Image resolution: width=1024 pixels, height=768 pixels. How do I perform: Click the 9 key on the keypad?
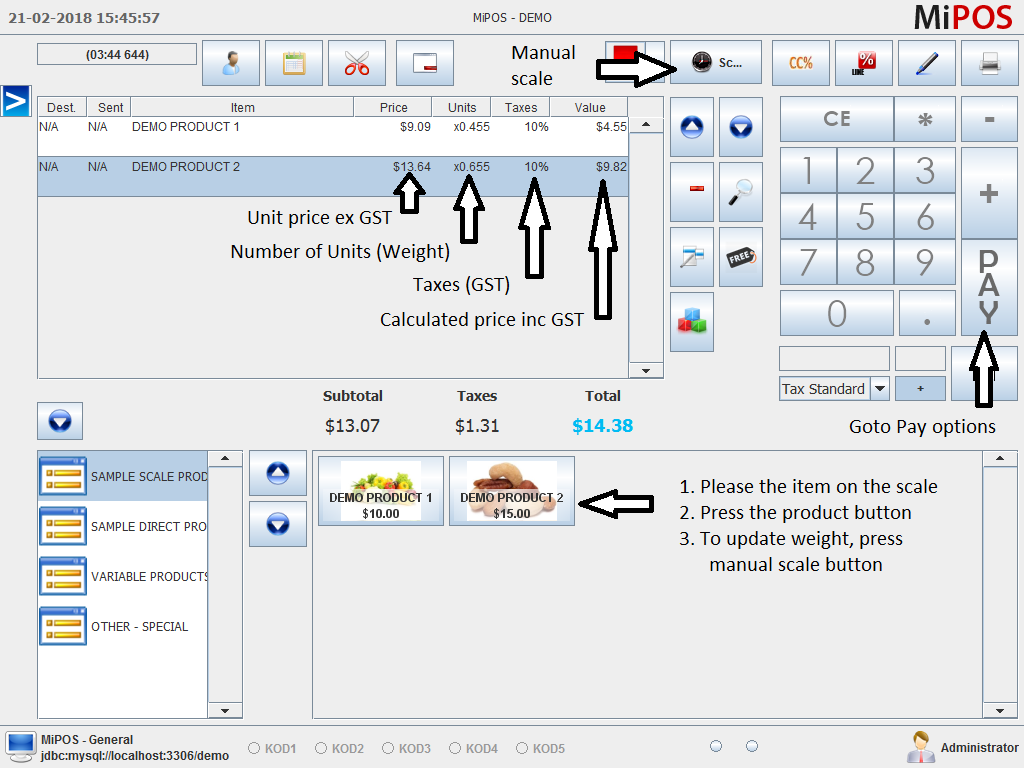[x=925, y=262]
